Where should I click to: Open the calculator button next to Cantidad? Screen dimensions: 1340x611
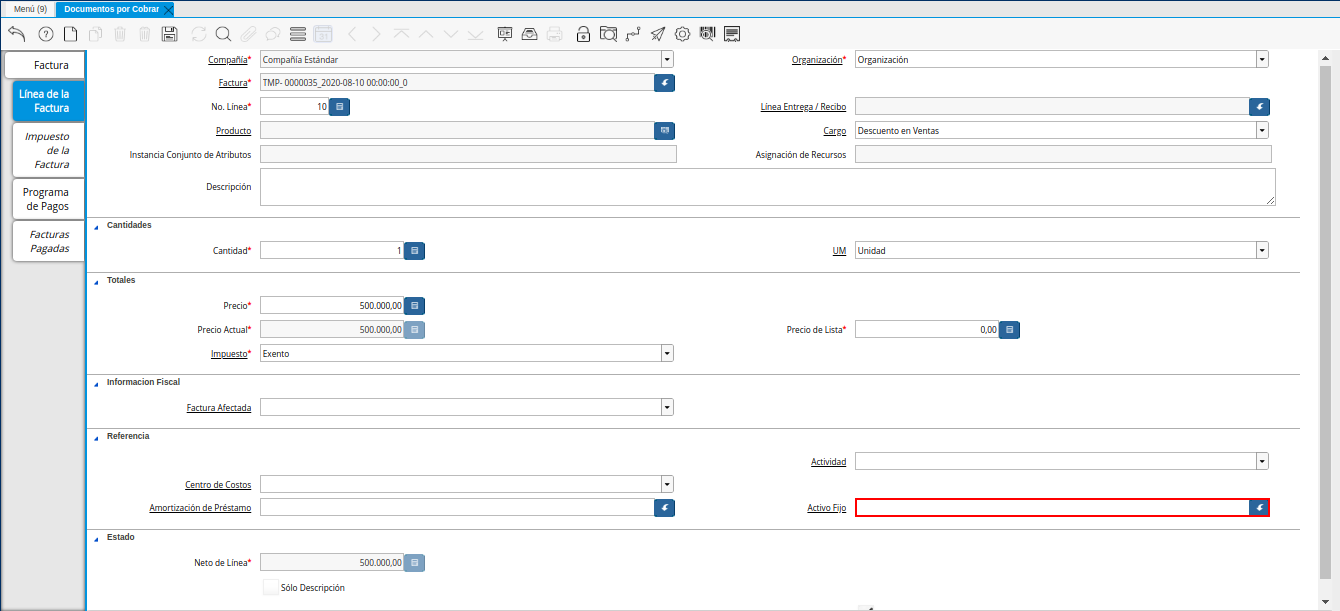[414, 250]
